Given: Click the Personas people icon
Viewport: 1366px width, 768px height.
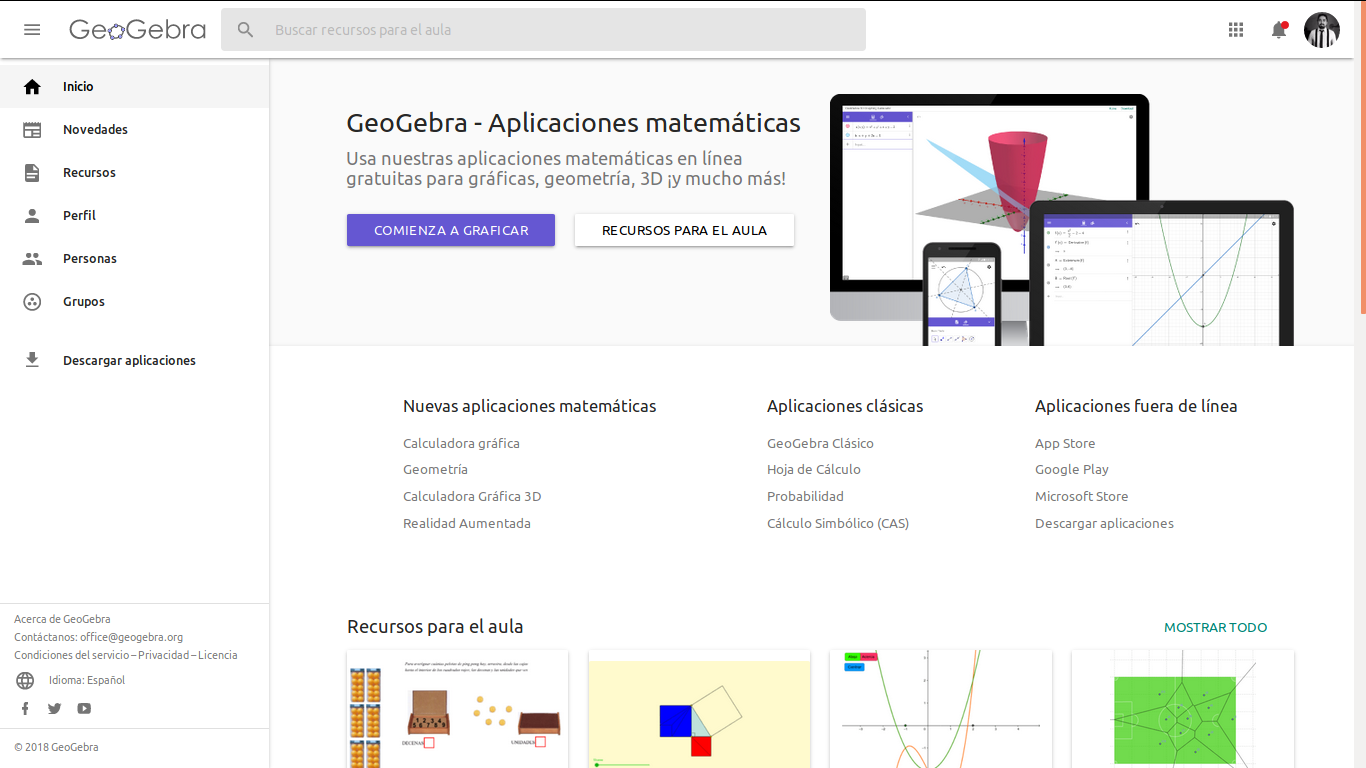Looking at the screenshot, I should pyautogui.click(x=32, y=259).
